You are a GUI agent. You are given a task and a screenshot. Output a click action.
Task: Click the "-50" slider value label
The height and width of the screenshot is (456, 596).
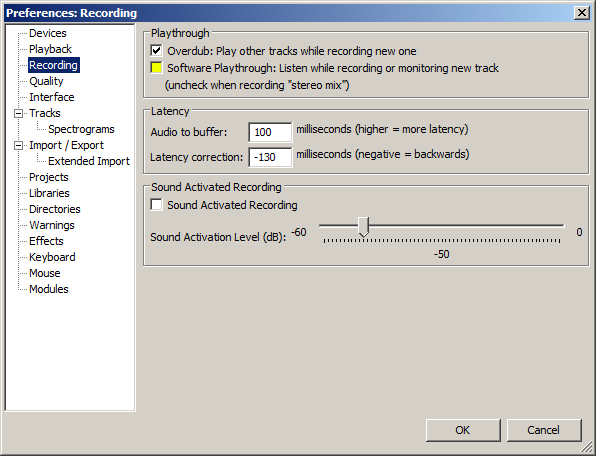[x=442, y=254]
